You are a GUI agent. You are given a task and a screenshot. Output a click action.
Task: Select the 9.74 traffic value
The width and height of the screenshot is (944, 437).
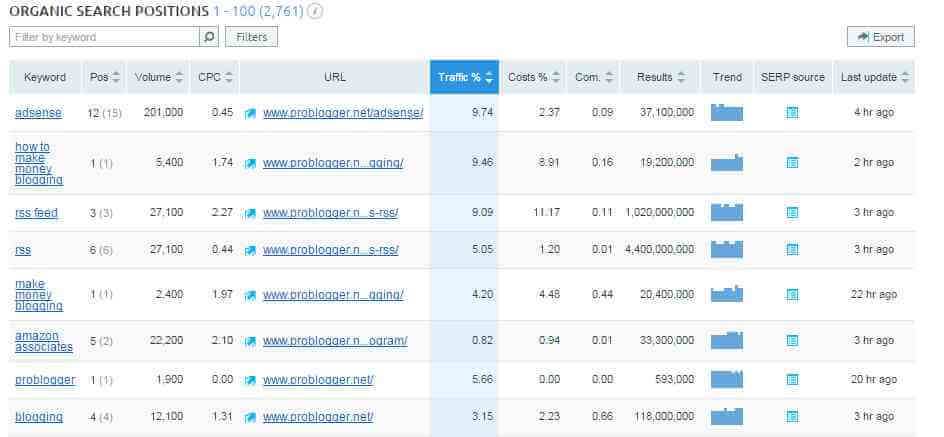click(x=483, y=113)
